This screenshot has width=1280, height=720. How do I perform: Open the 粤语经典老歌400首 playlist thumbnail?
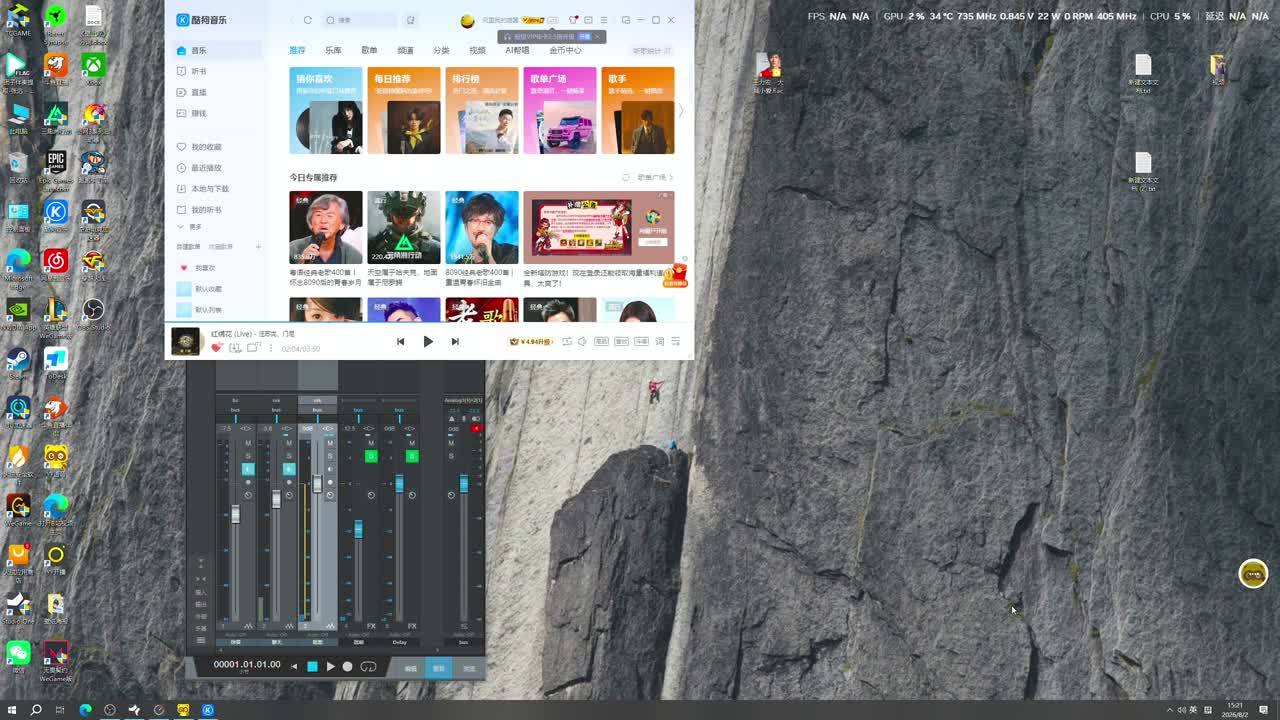coord(326,227)
